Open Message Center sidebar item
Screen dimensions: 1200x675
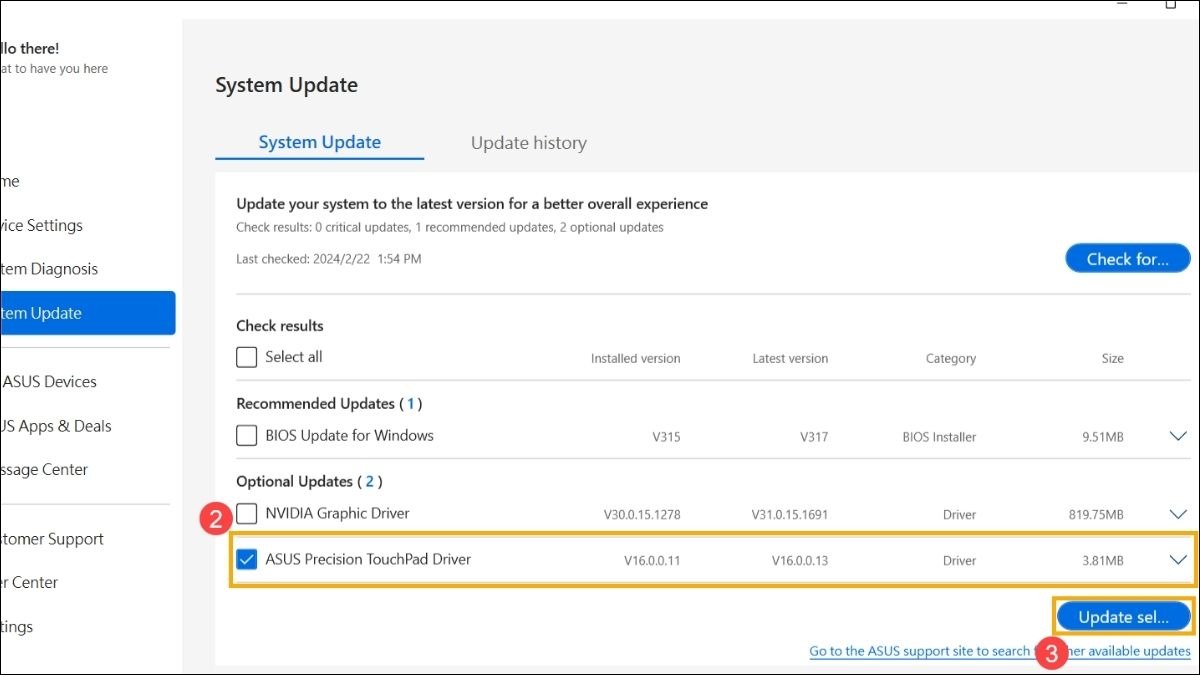tap(44, 470)
